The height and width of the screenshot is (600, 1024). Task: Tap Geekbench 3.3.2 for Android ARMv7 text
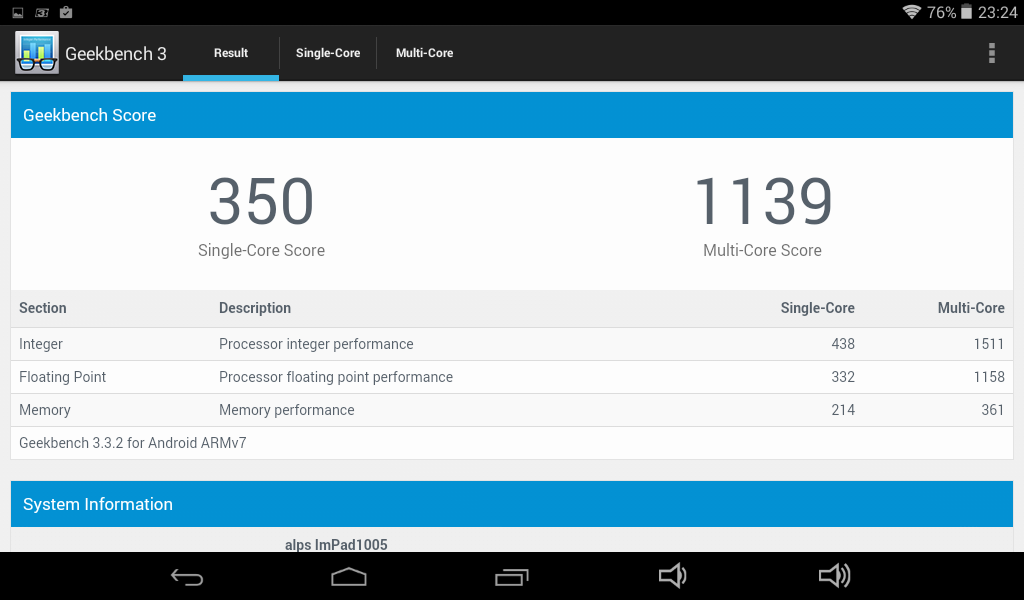pos(133,443)
